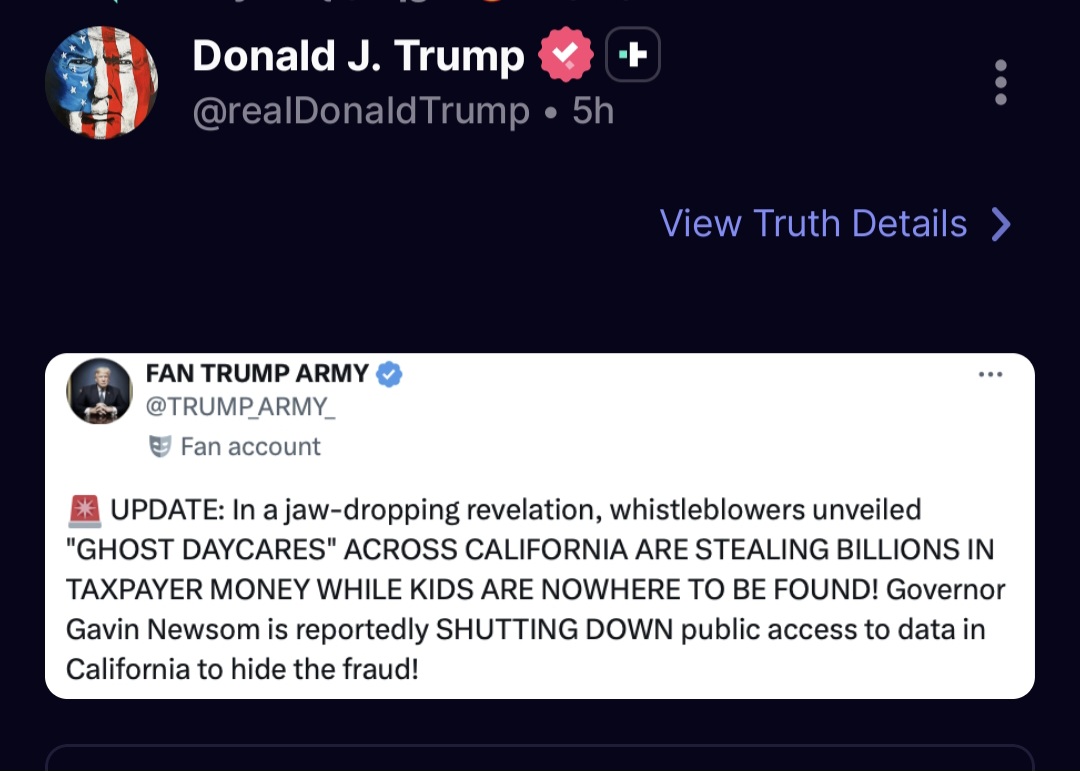Open the Truth+ badge icon beside the verified checkmark
The width and height of the screenshot is (1080, 771).
tap(634, 55)
